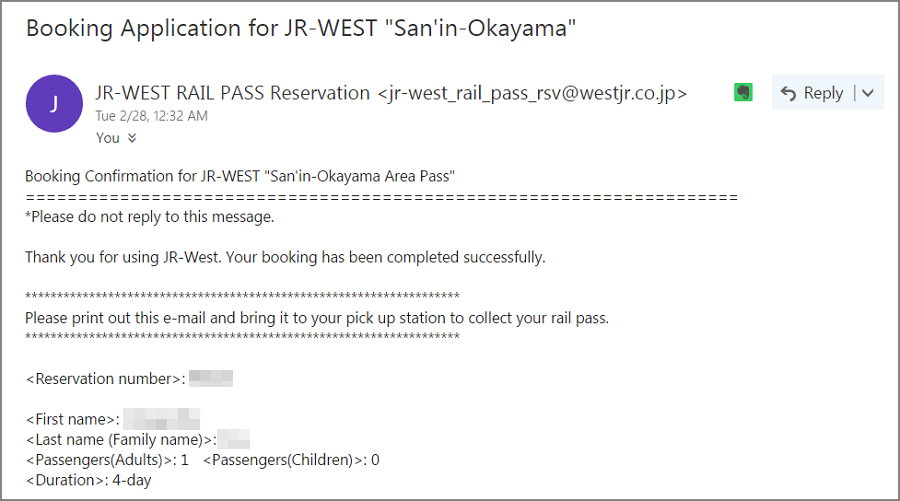900x501 pixels.
Task: Click the Duration 4-day line
Action: coord(86,480)
